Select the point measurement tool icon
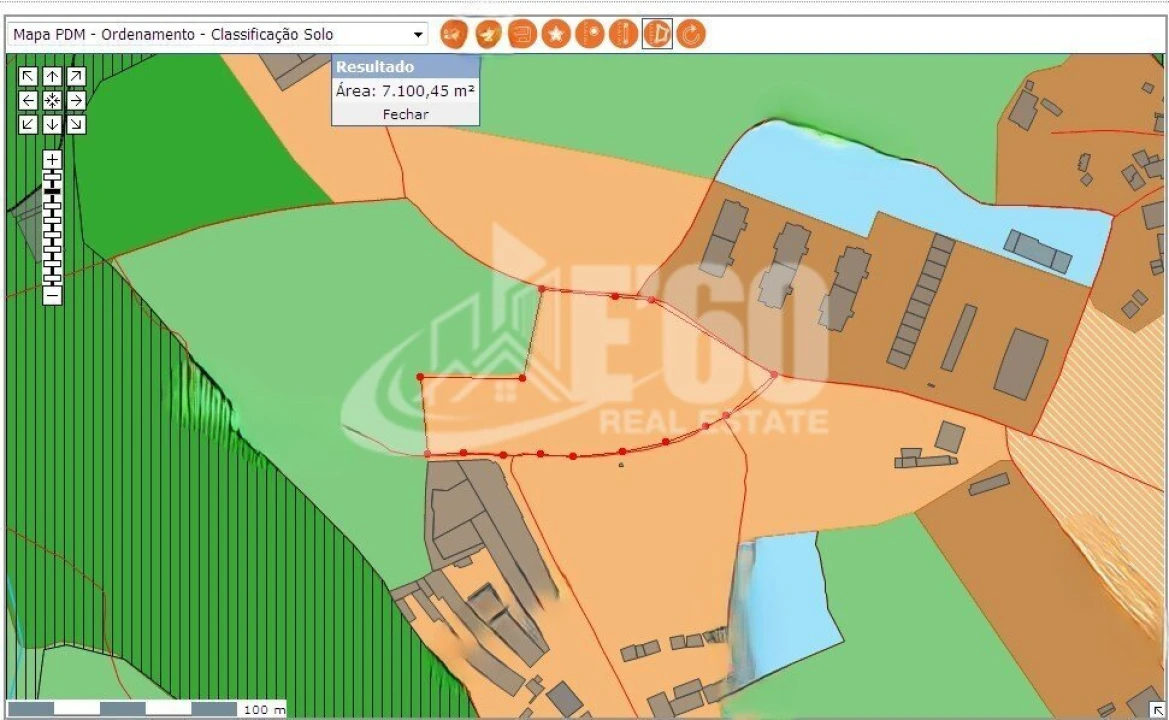Screen dimensions: 1169x720 coord(590,35)
